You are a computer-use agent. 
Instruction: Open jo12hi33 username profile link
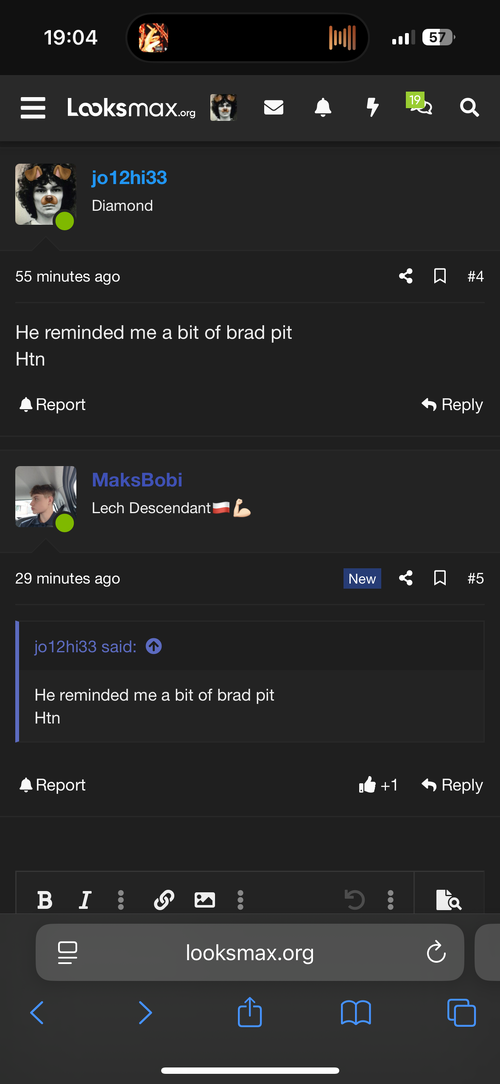point(129,178)
